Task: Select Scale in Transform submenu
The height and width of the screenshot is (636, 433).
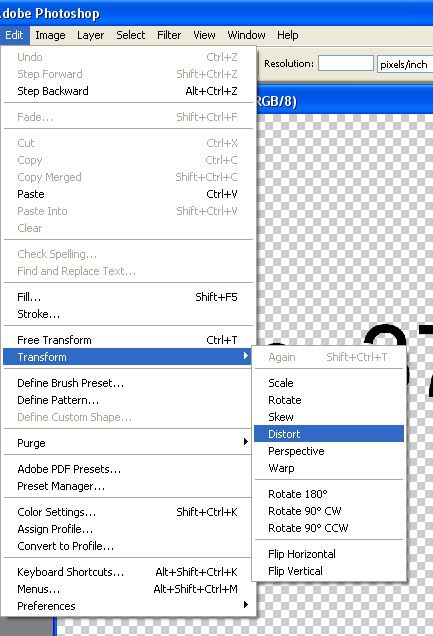Action: pos(329,383)
